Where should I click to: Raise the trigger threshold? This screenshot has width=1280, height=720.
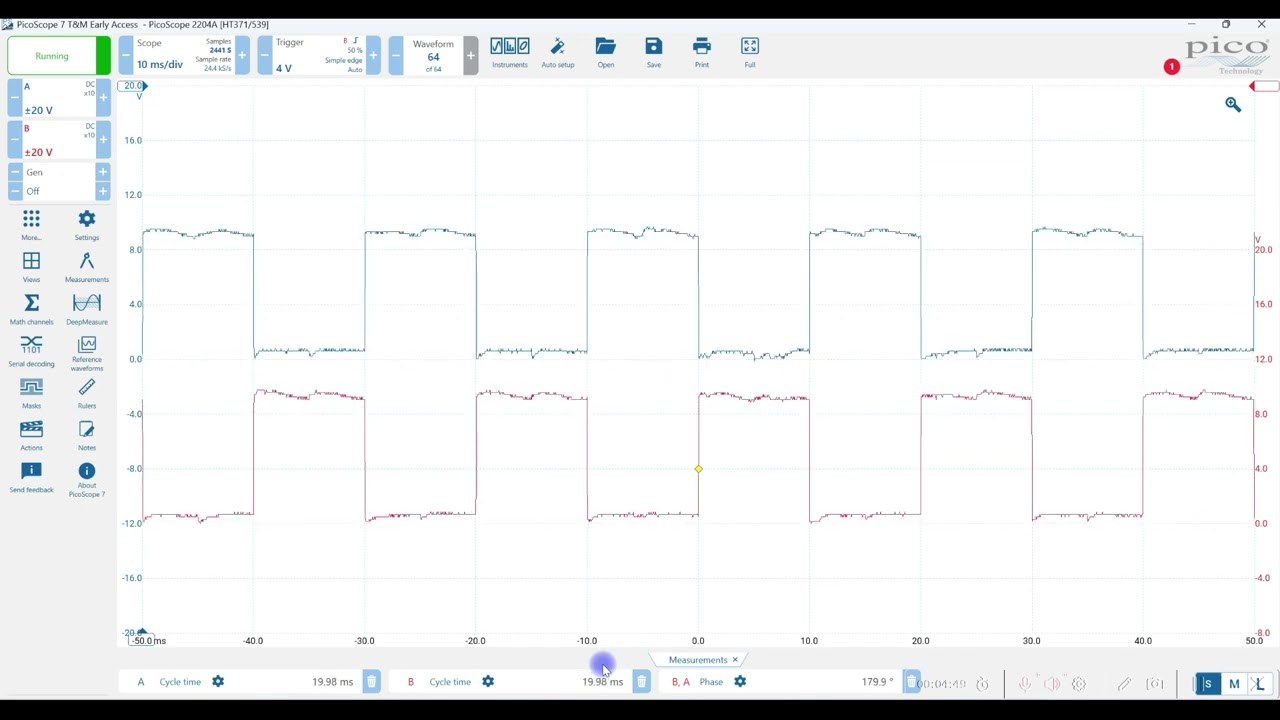pos(373,55)
